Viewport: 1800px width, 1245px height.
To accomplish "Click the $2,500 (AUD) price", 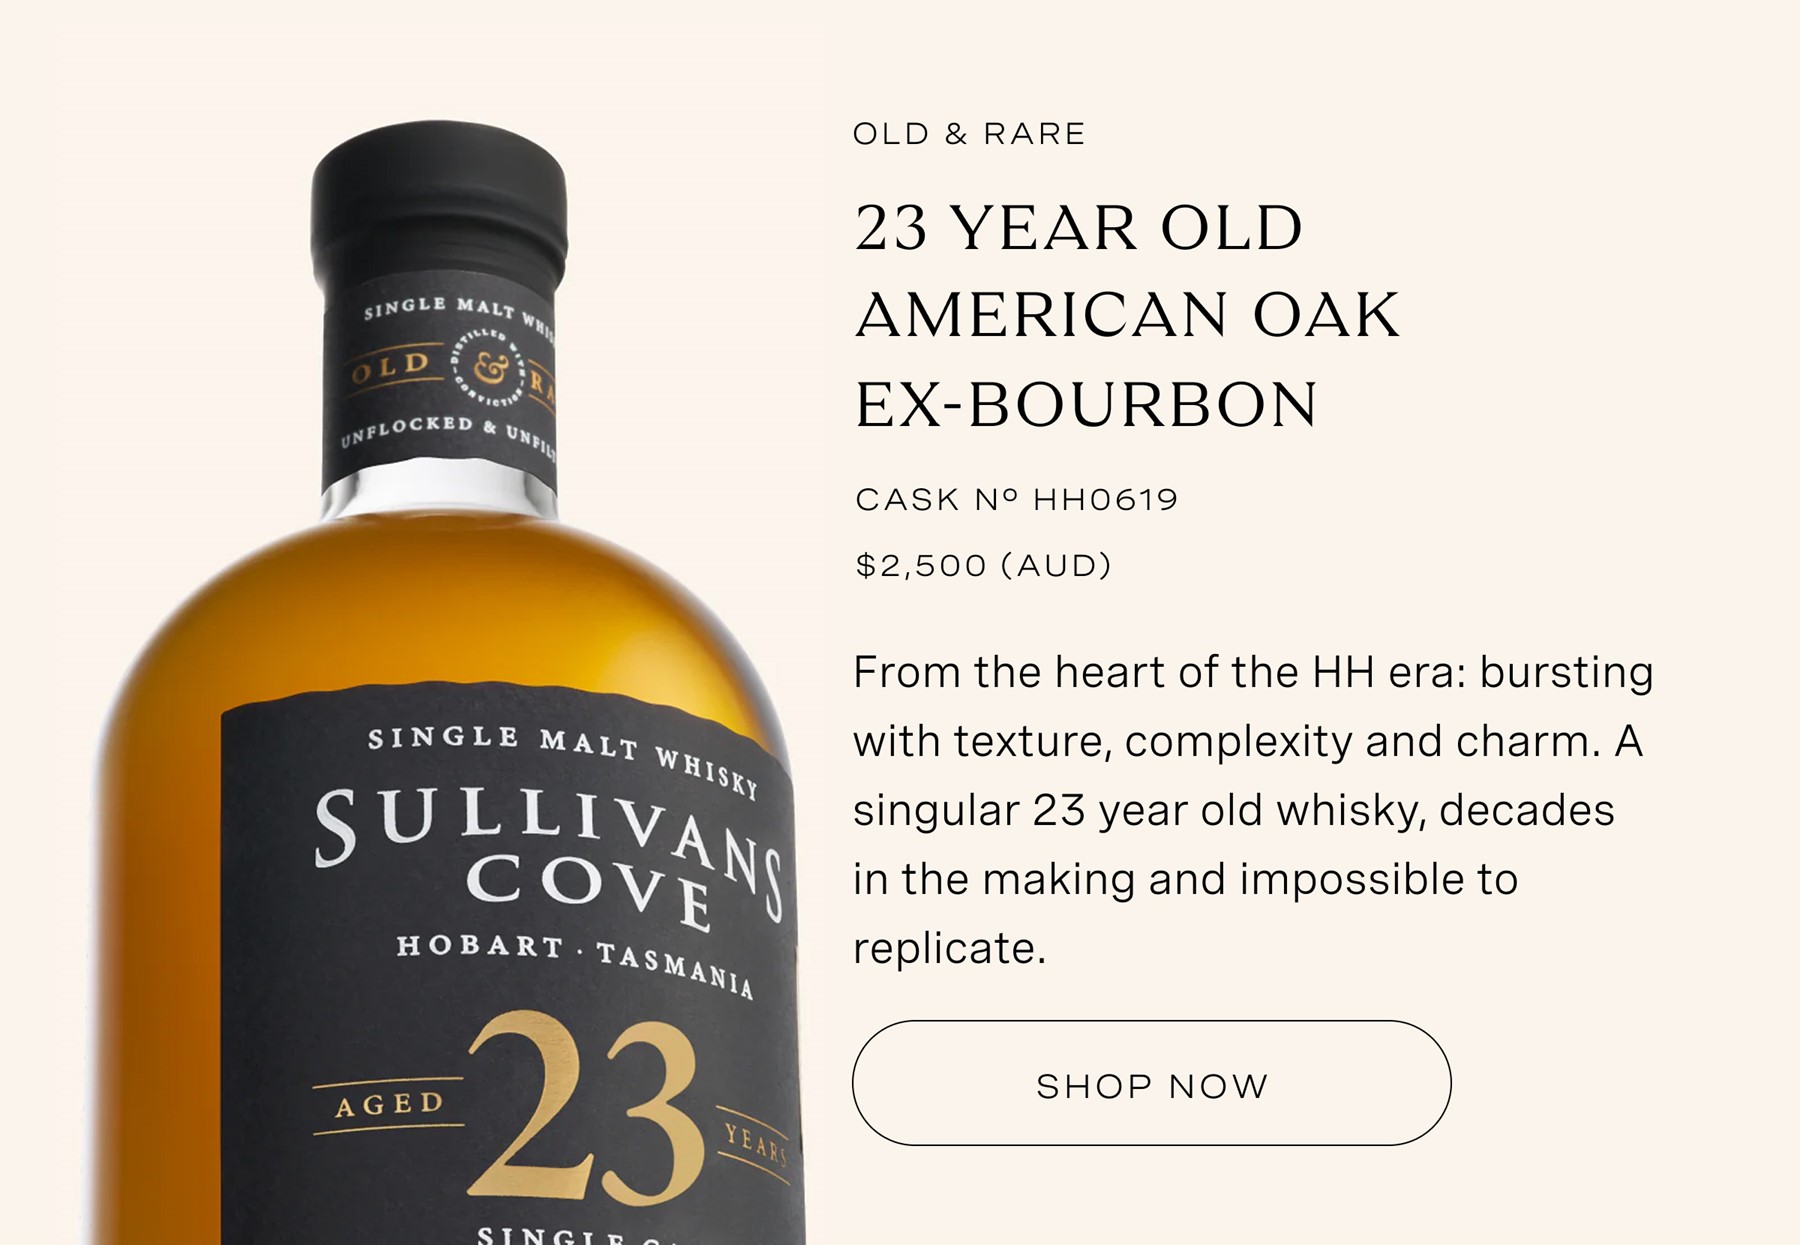I will pos(984,566).
